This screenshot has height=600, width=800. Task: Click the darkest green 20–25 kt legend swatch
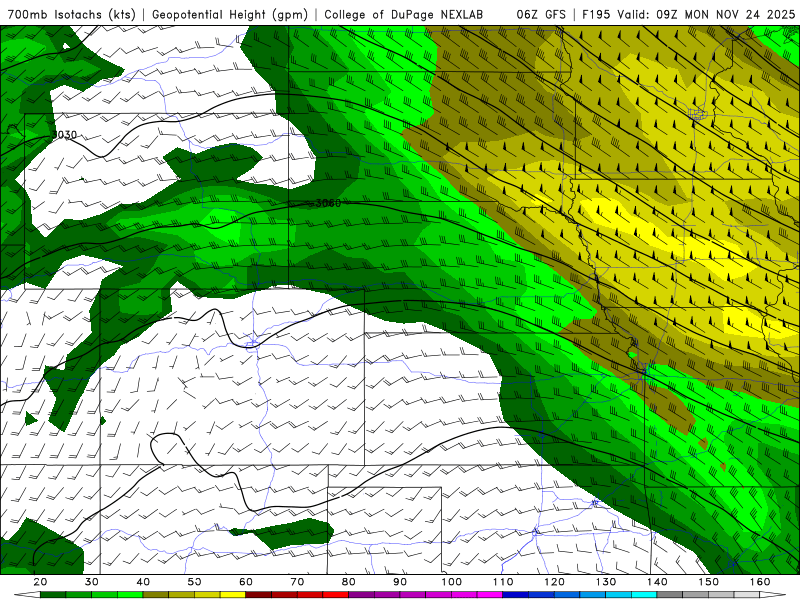53,595
